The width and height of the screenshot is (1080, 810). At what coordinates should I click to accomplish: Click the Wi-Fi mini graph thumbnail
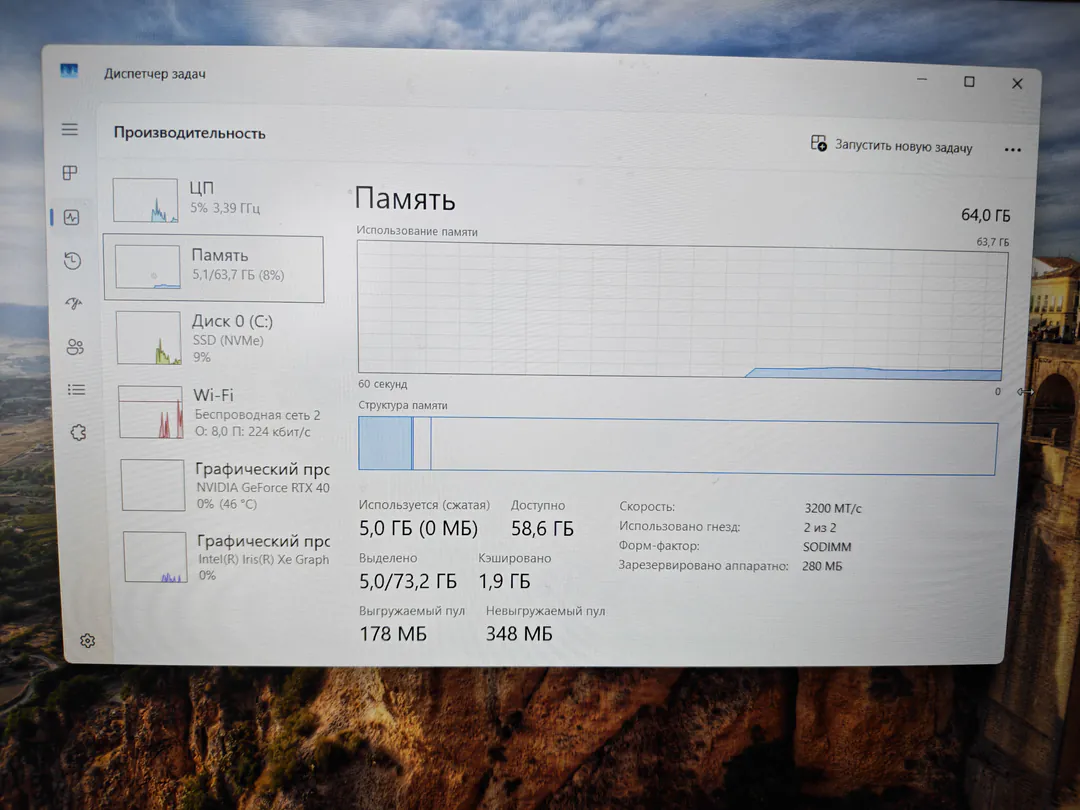click(x=151, y=412)
